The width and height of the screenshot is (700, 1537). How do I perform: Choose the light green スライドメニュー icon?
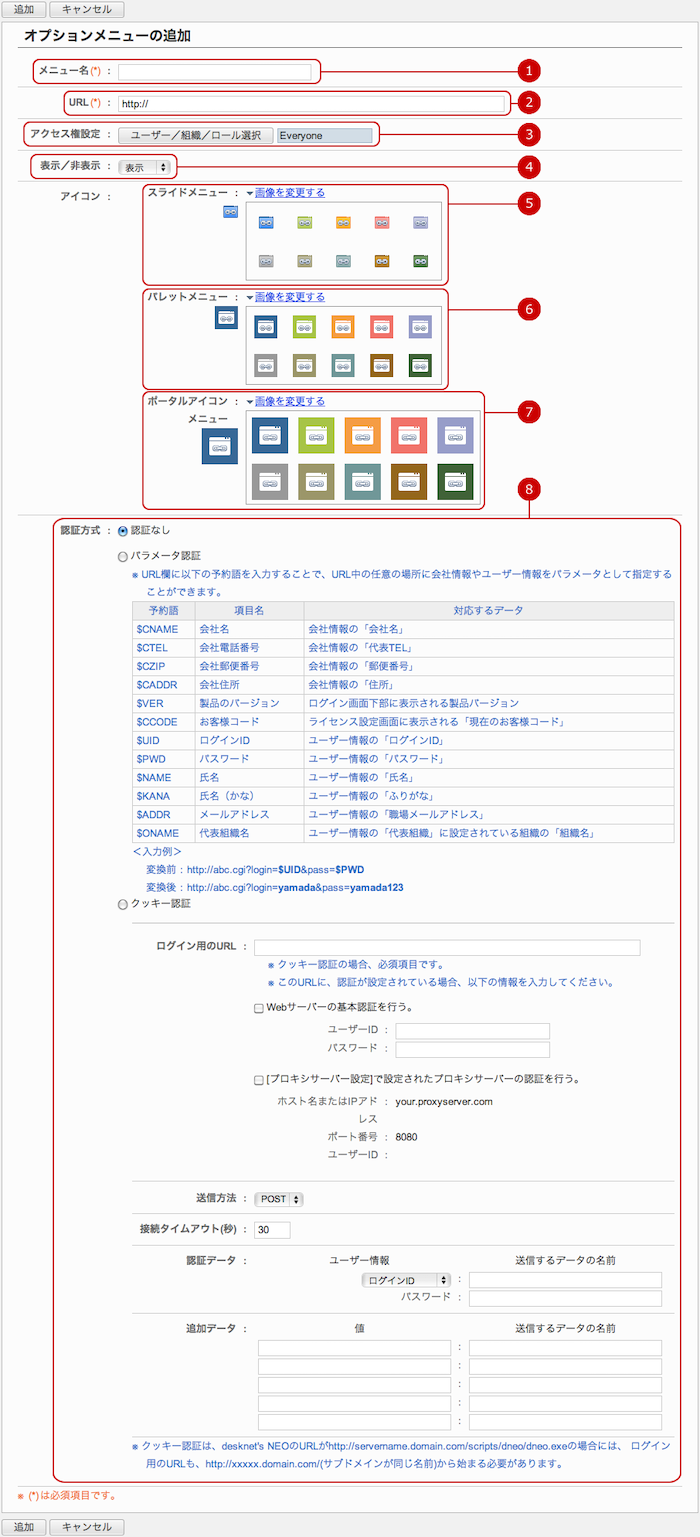tap(305, 223)
